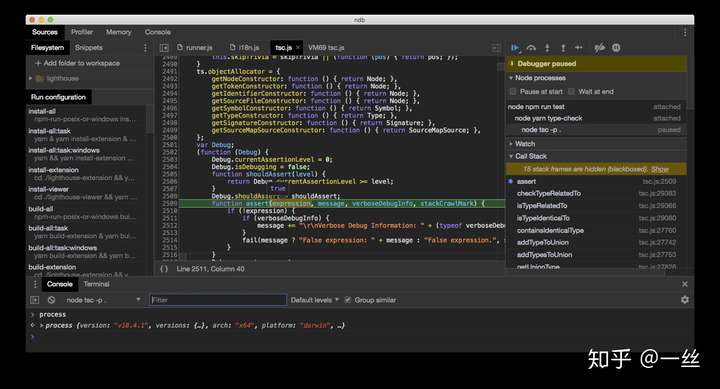Step into the next function call
The image size is (720, 389).
(x=547, y=47)
